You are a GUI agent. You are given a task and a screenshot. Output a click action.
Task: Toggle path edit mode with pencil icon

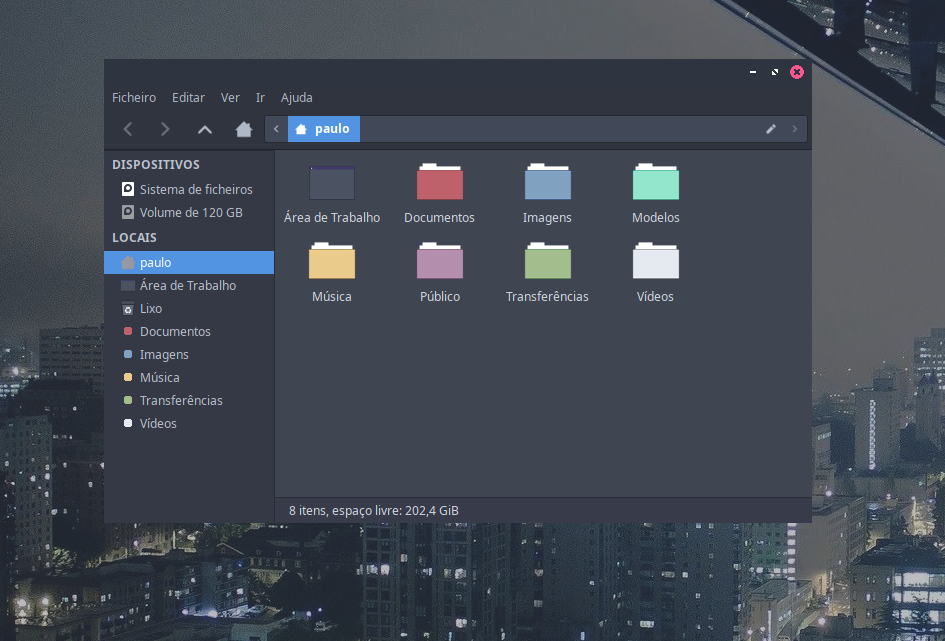771,129
